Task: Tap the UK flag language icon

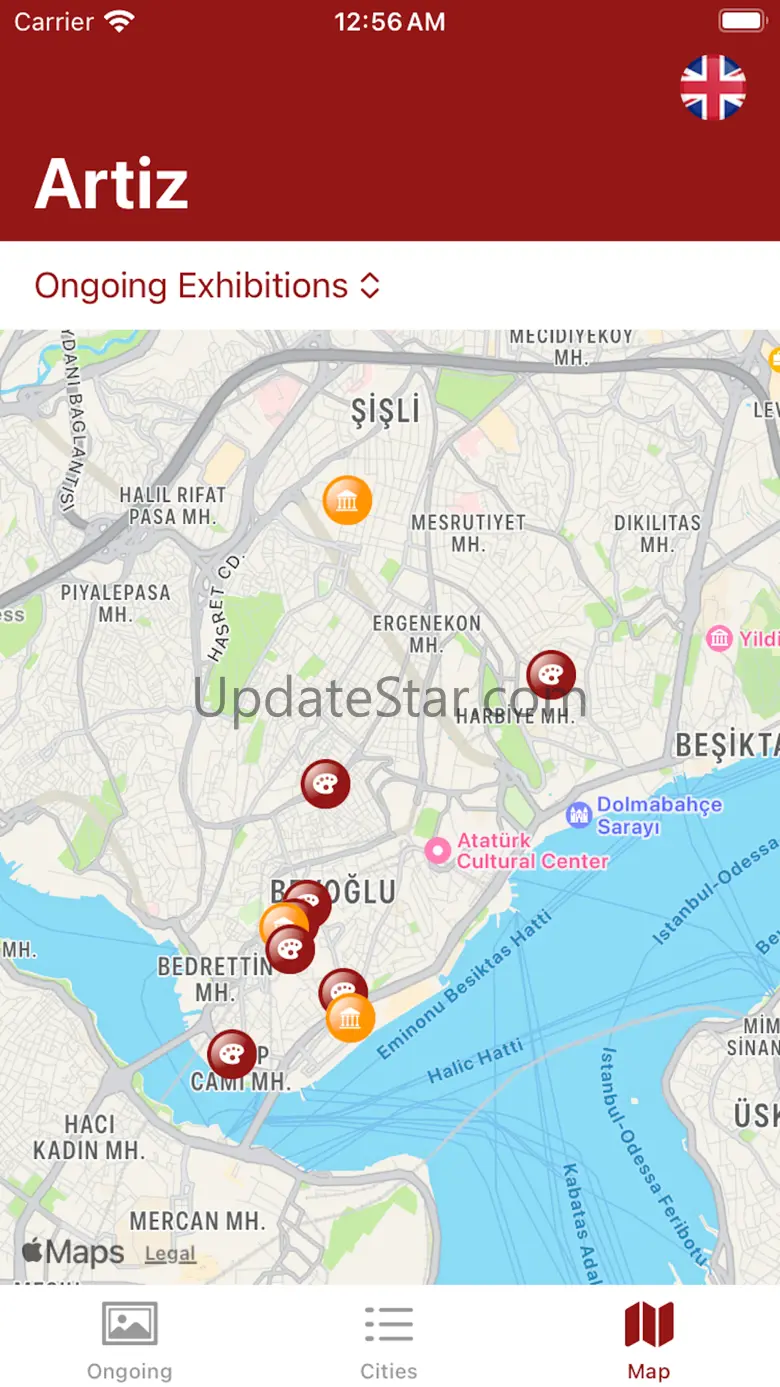Action: point(713,88)
